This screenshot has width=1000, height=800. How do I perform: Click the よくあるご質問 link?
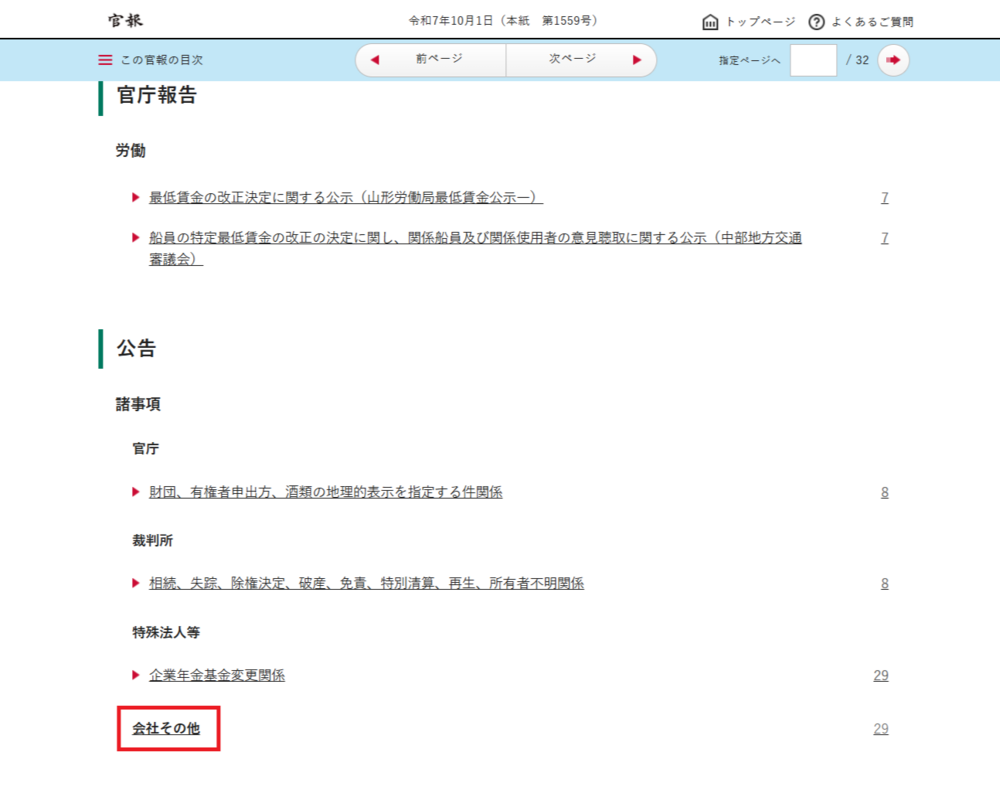(x=872, y=22)
